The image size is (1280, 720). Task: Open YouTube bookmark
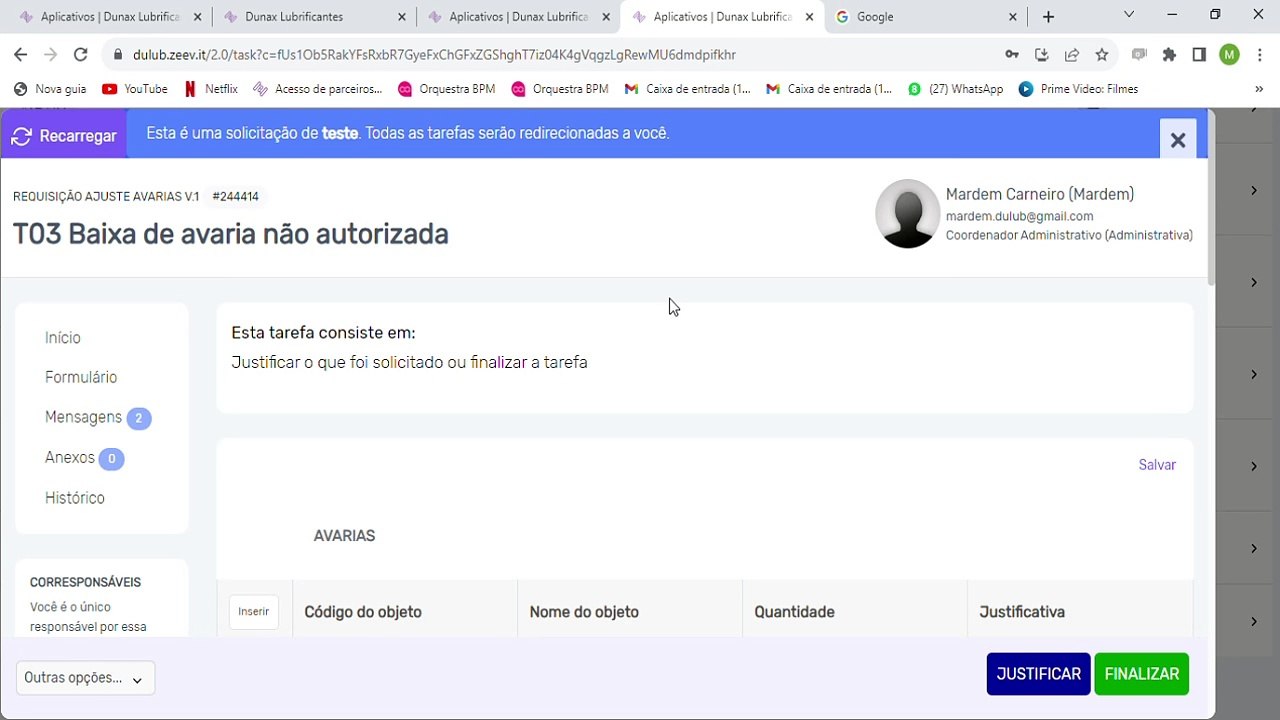135,89
